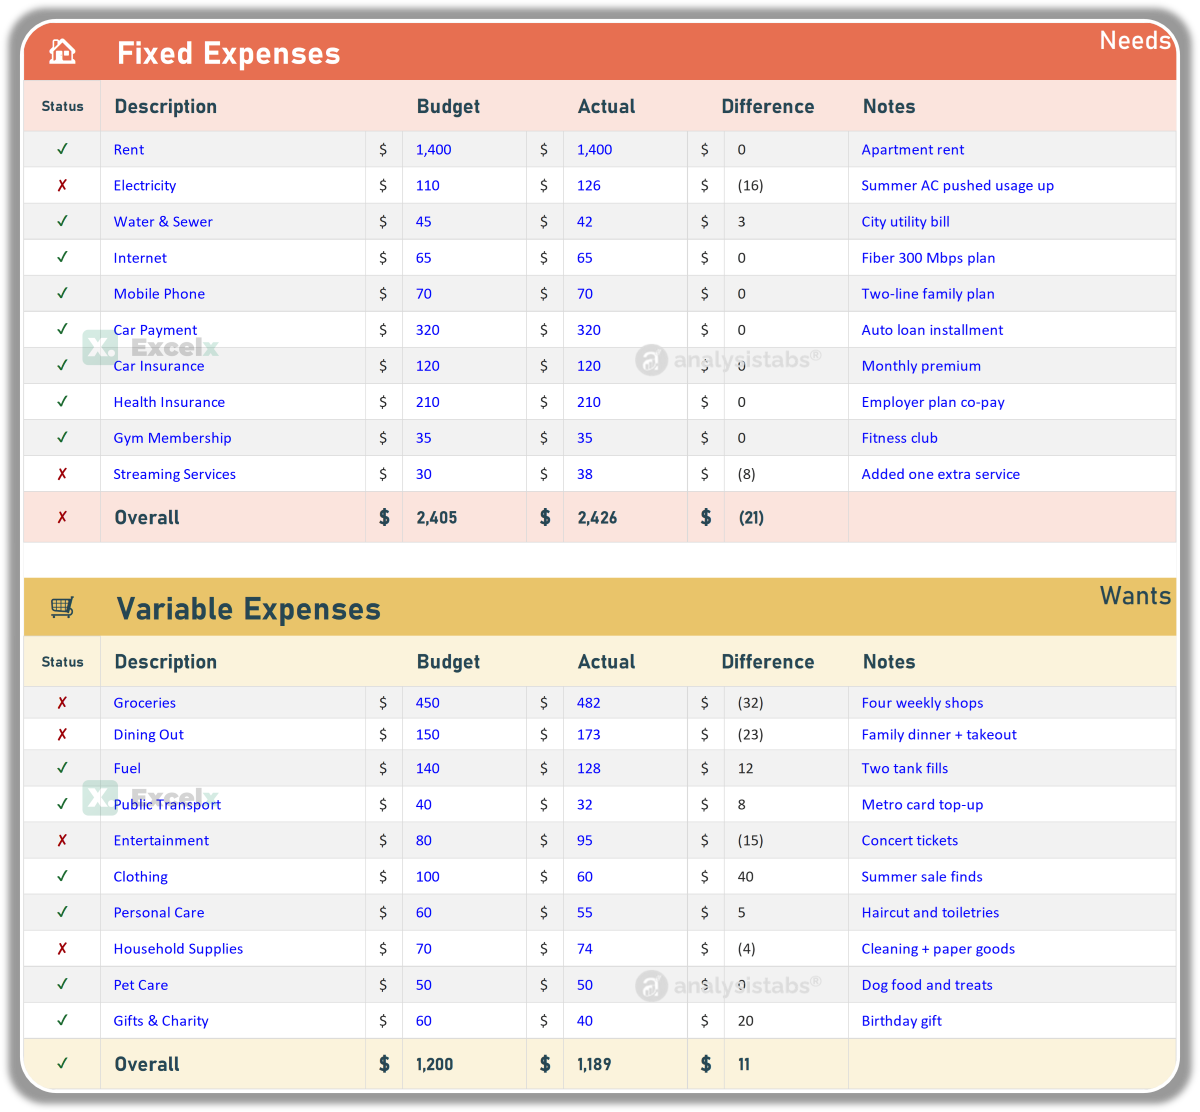This screenshot has height=1112, width=1200.
Task: Select the Health Insurance description cell
Action: point(233,401)
